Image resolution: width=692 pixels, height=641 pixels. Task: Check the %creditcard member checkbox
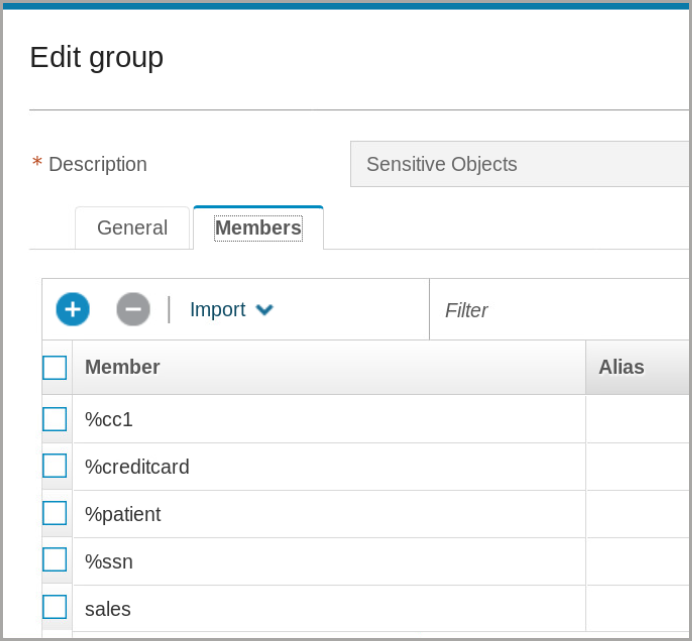[x=55, y=466]
